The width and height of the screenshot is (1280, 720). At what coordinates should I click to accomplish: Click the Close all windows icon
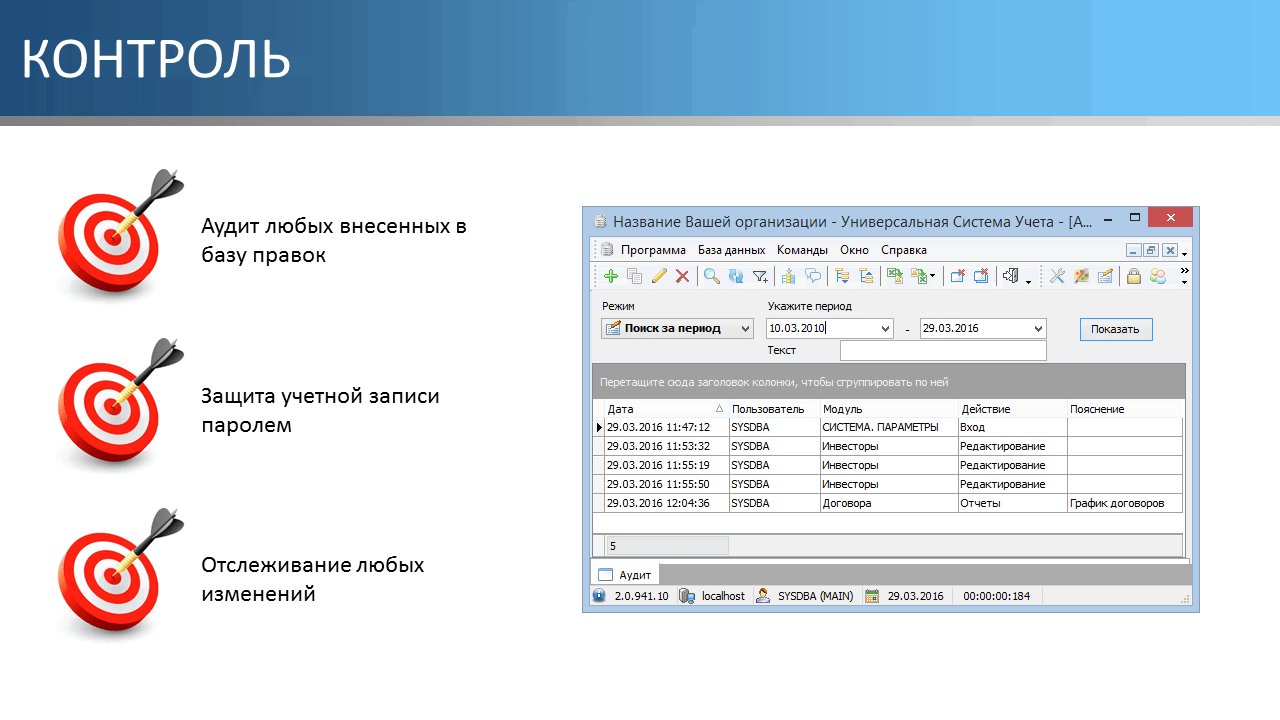981,276
